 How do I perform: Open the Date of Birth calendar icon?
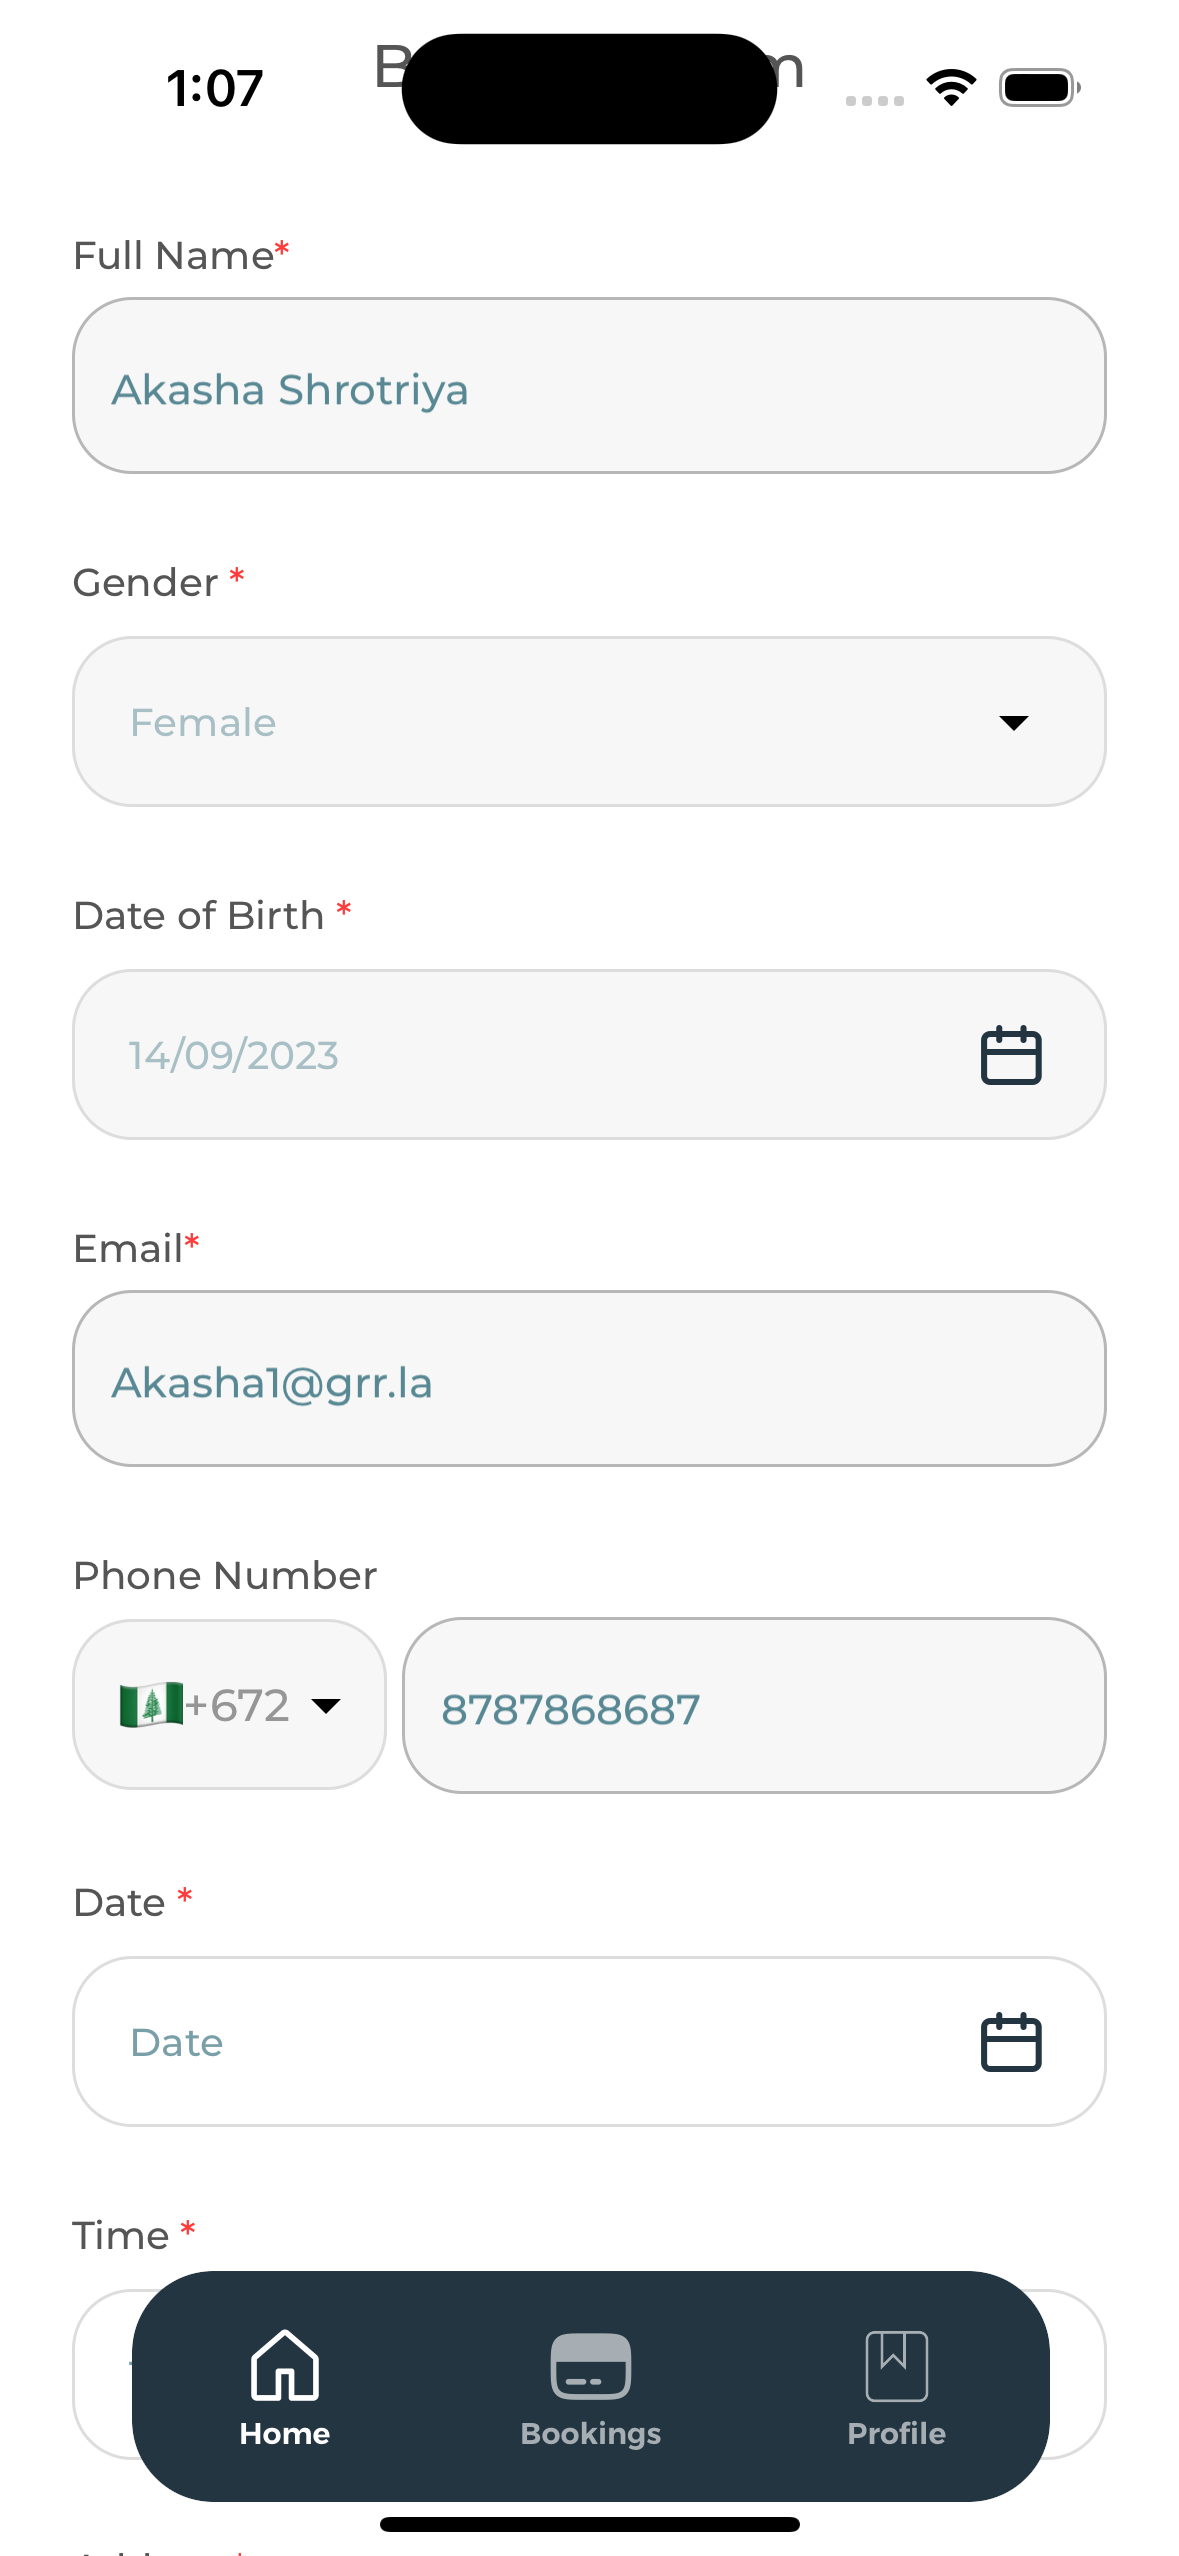(1010, 1055)
